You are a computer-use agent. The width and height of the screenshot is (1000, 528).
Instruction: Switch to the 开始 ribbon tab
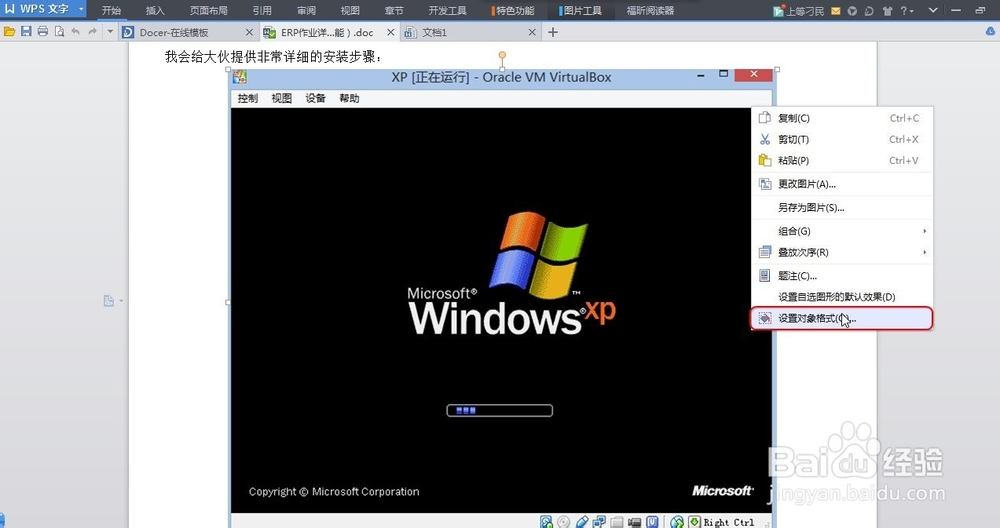111,10
